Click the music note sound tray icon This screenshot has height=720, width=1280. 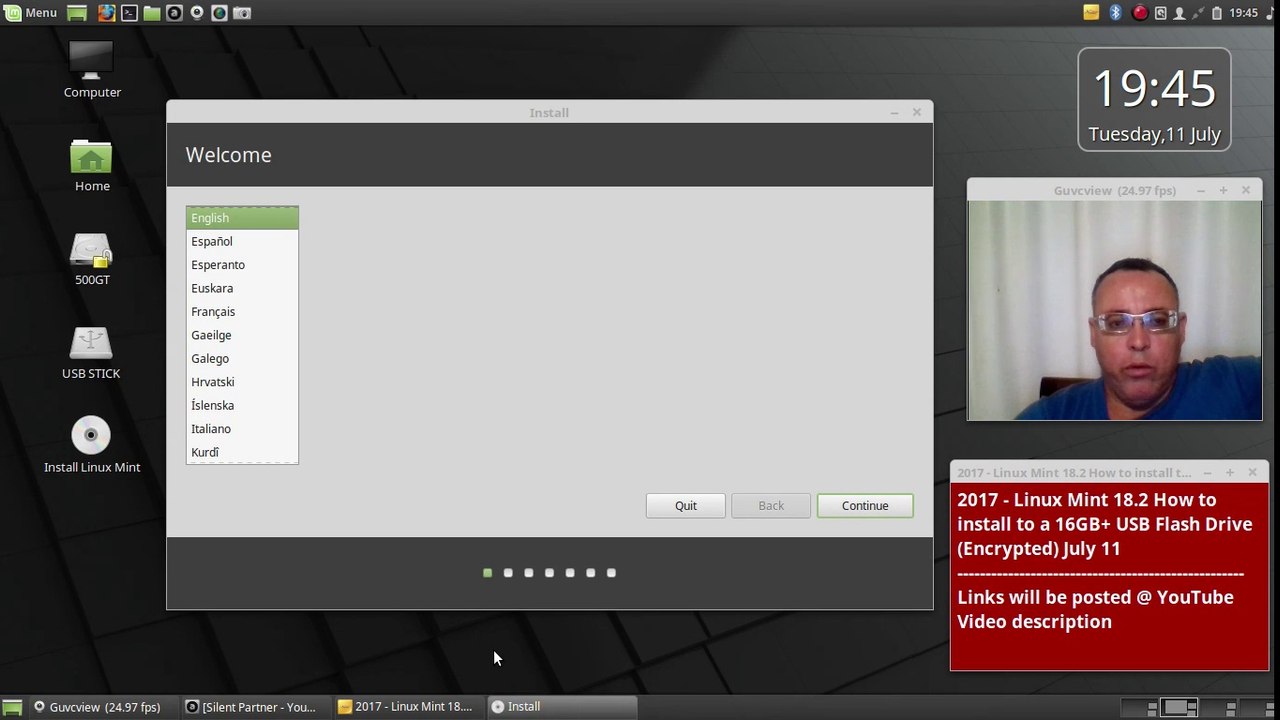tap(1269, 13)
